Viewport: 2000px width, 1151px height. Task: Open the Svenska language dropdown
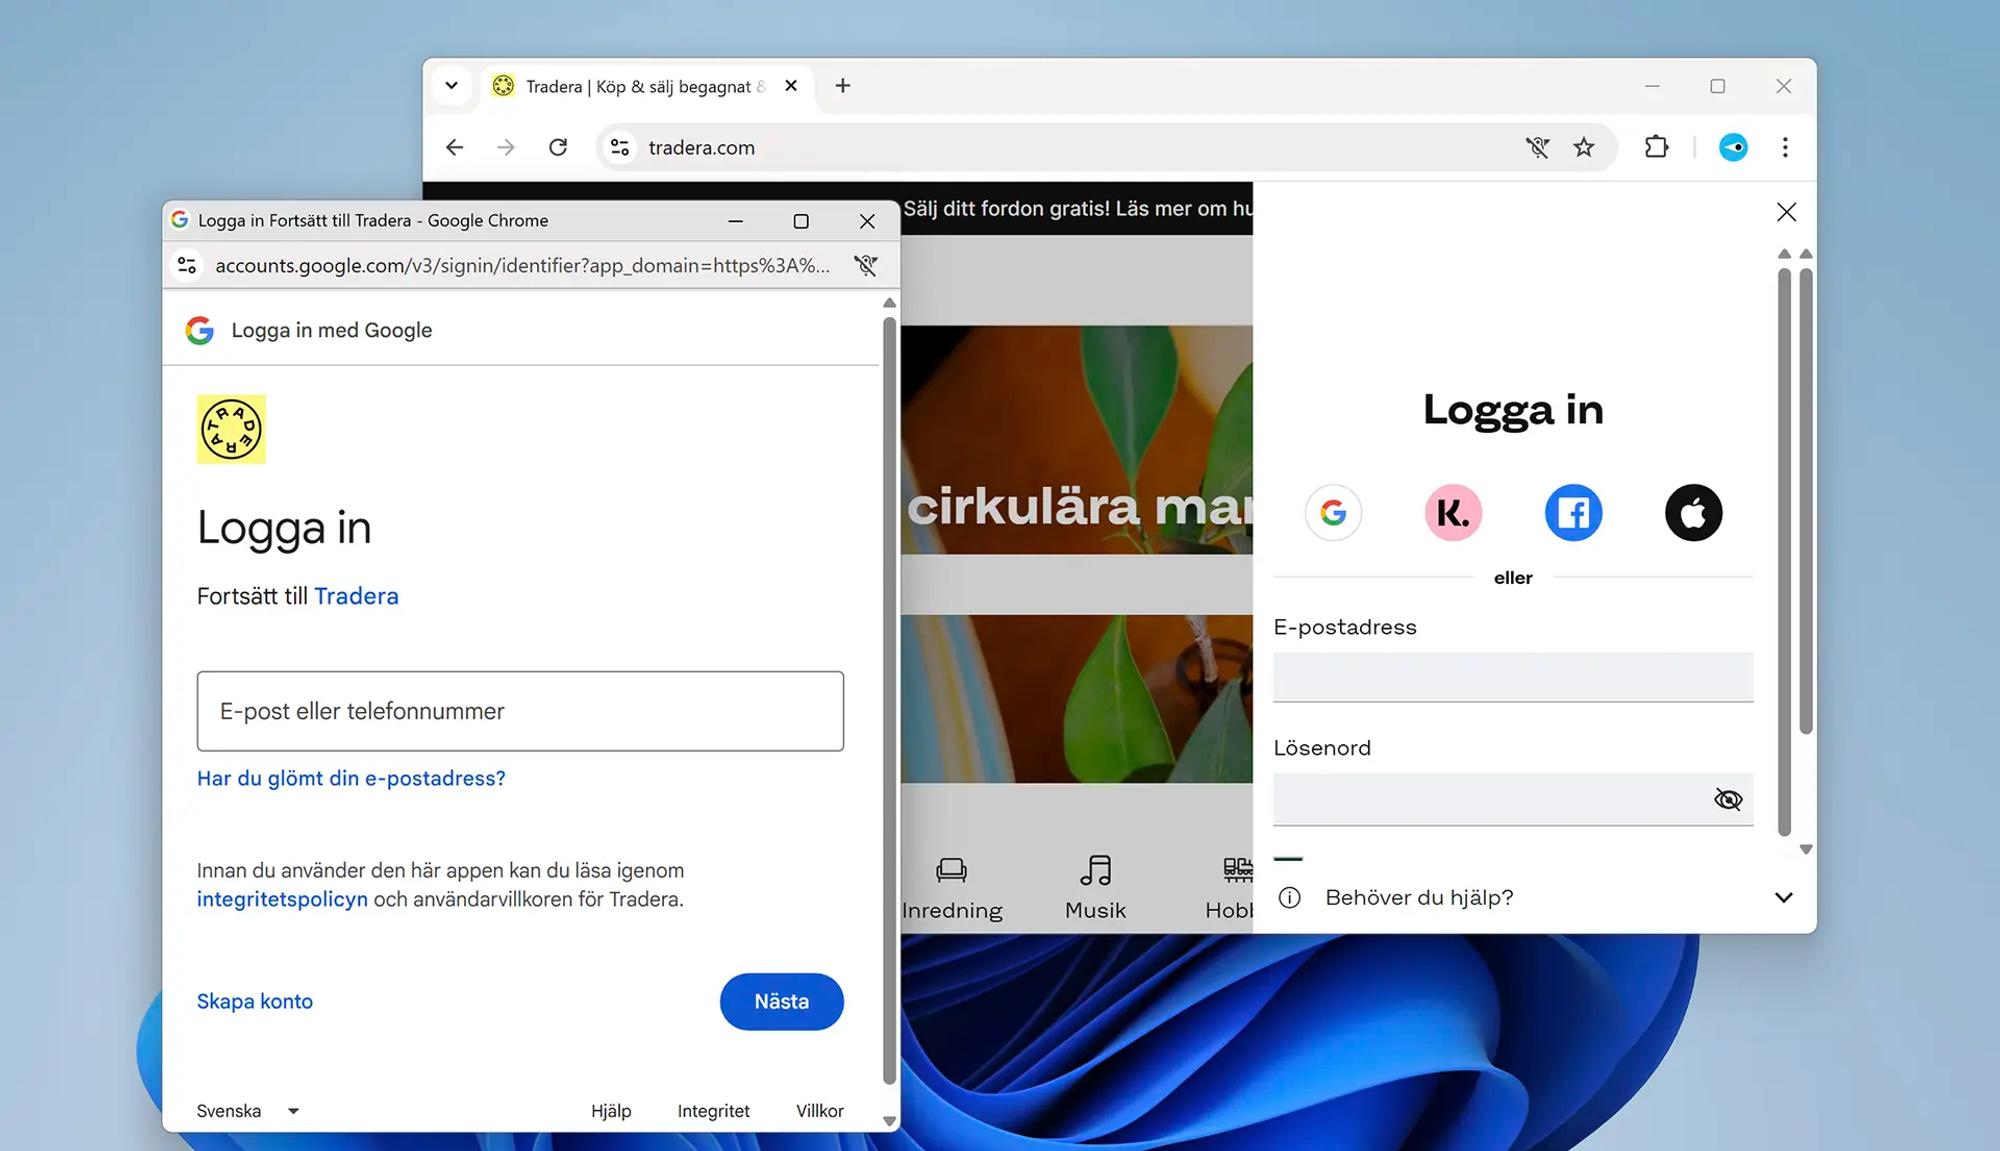pos(248,1111)
